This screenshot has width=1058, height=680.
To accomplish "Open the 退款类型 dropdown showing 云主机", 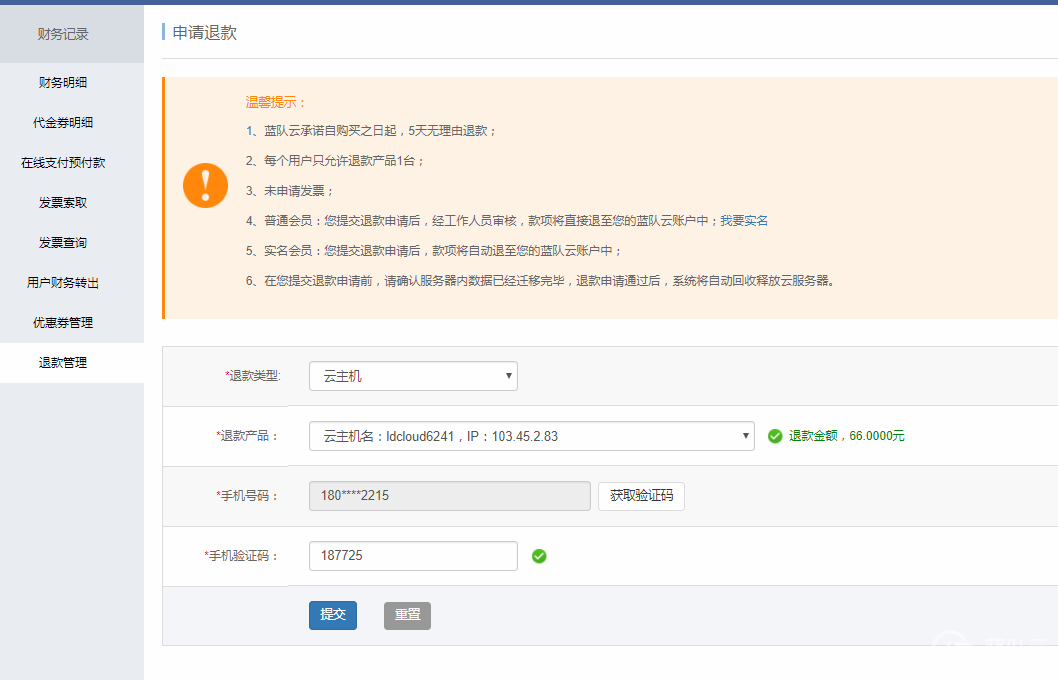I will [x=413, y=376].
